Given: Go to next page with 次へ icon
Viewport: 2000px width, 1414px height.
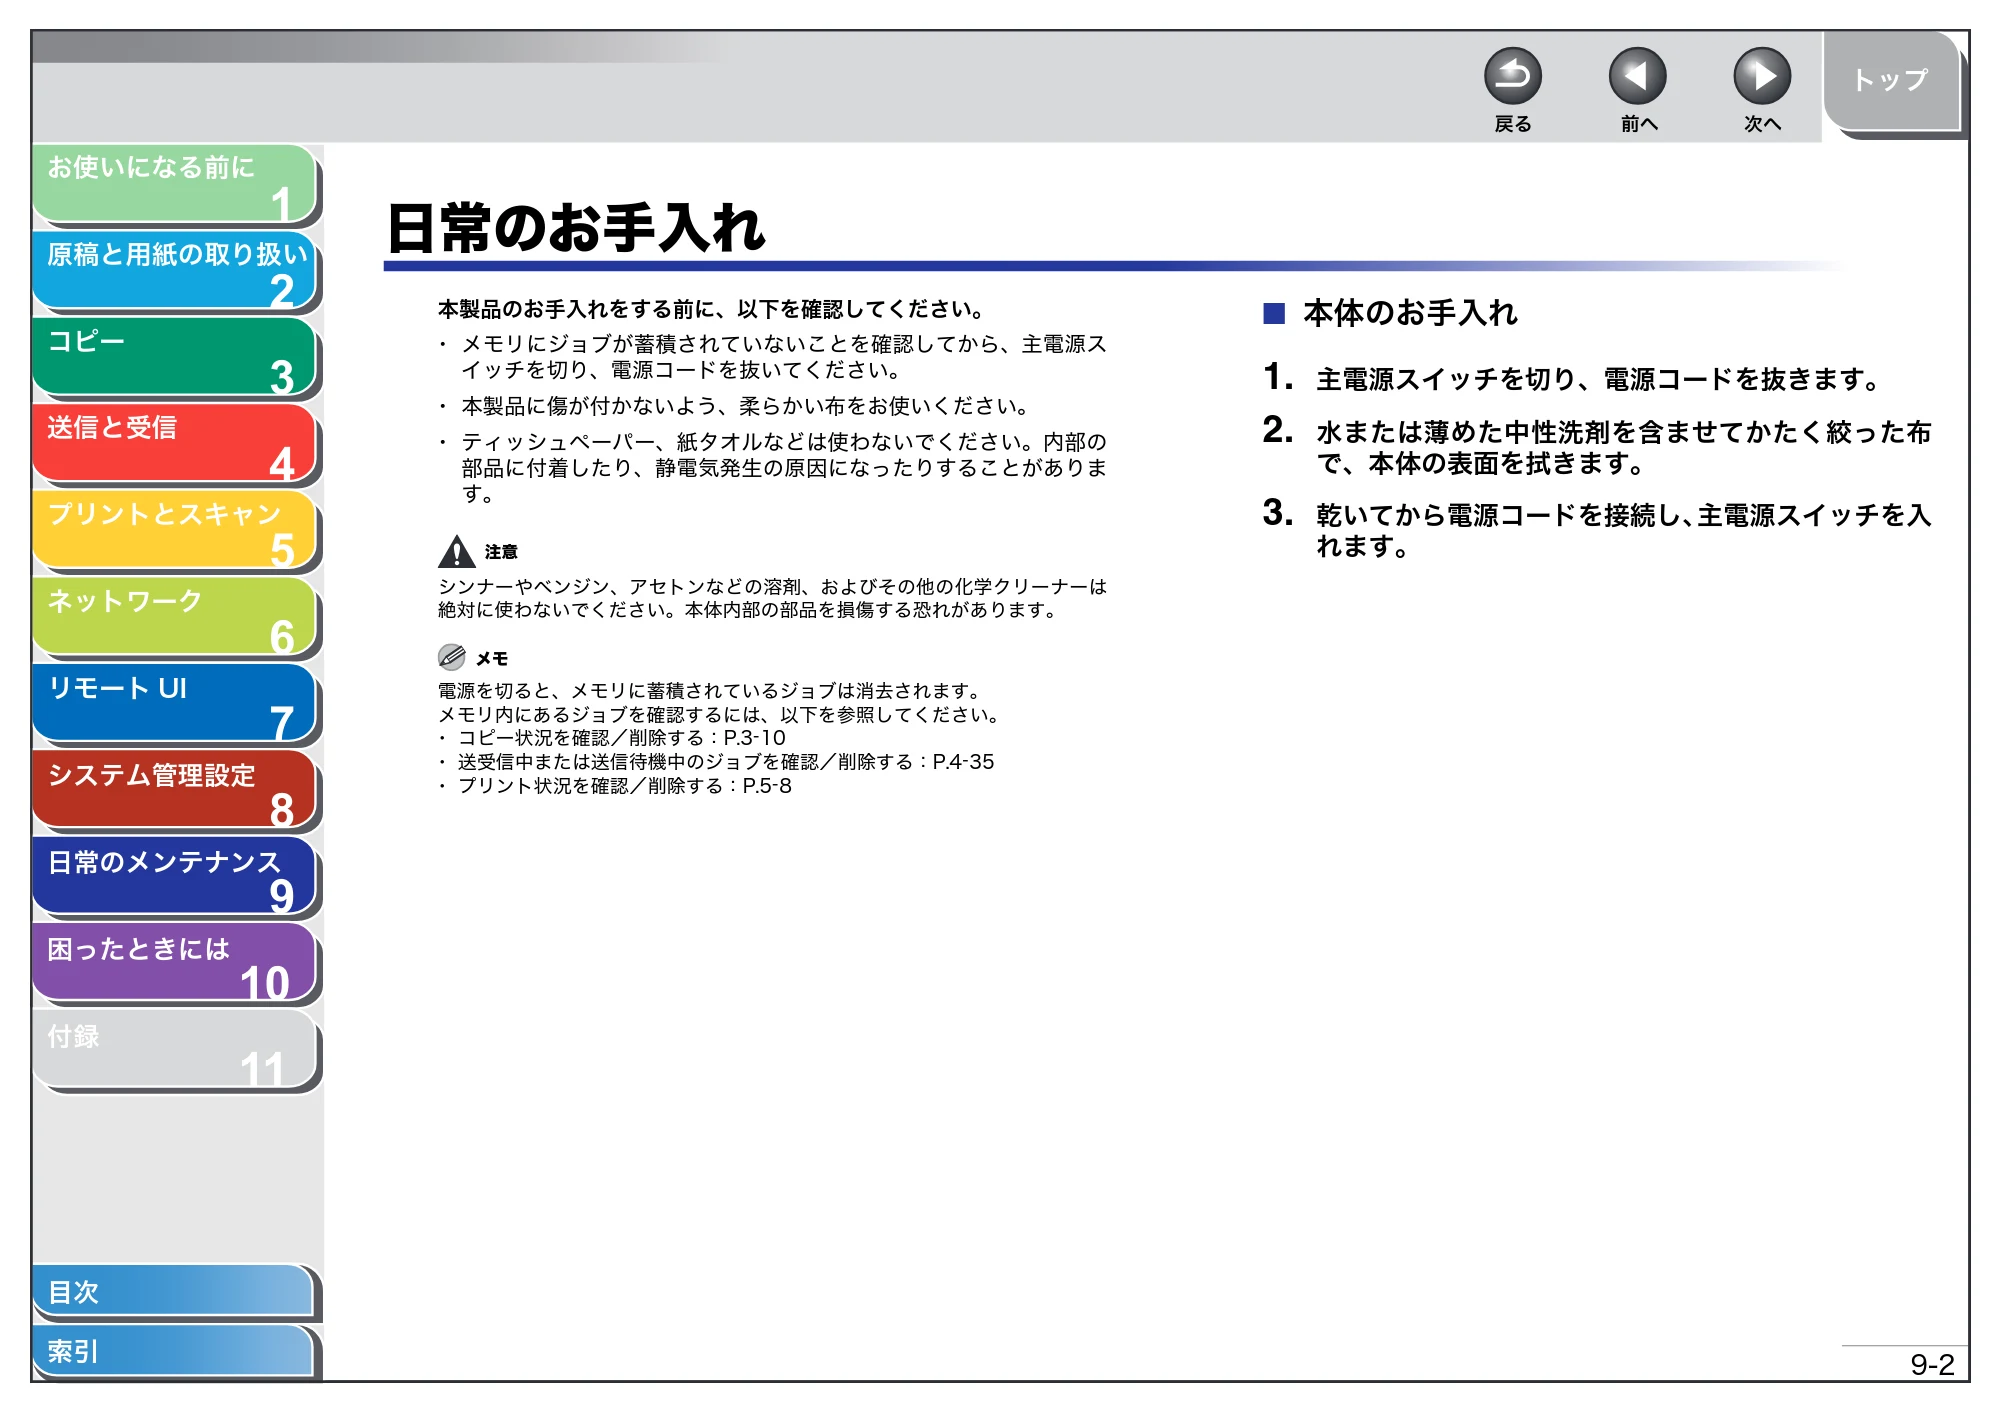Looking at the screenshot, I should [x=1761, y=76].
